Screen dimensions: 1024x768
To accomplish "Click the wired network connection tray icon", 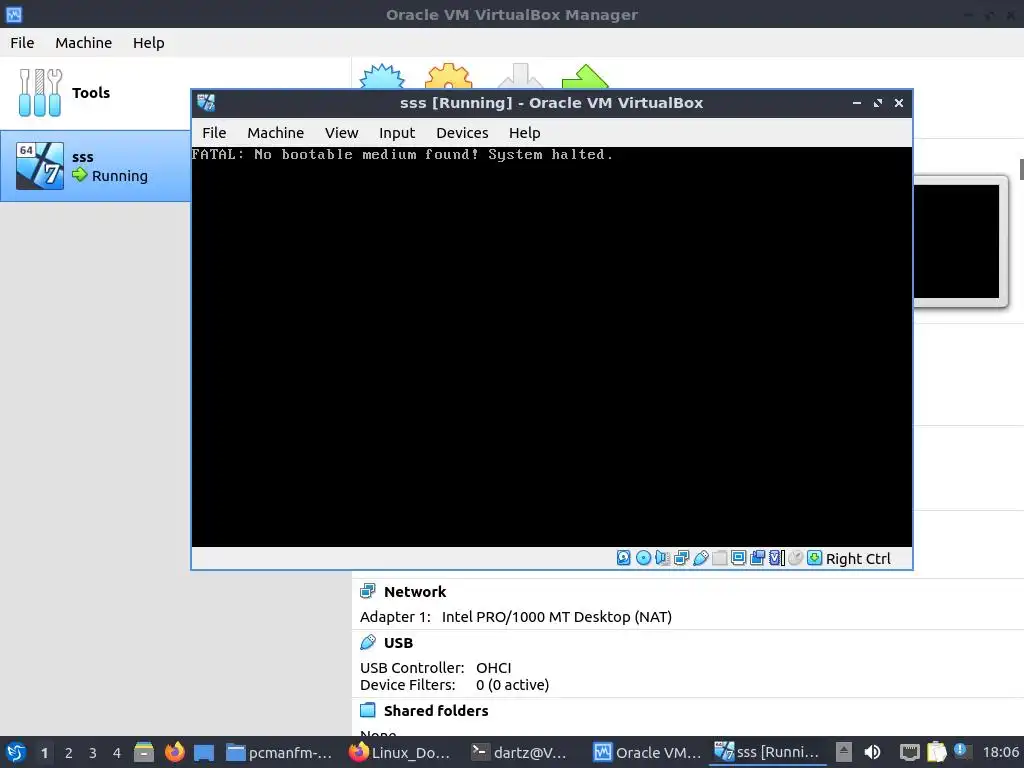I will 909,752.
